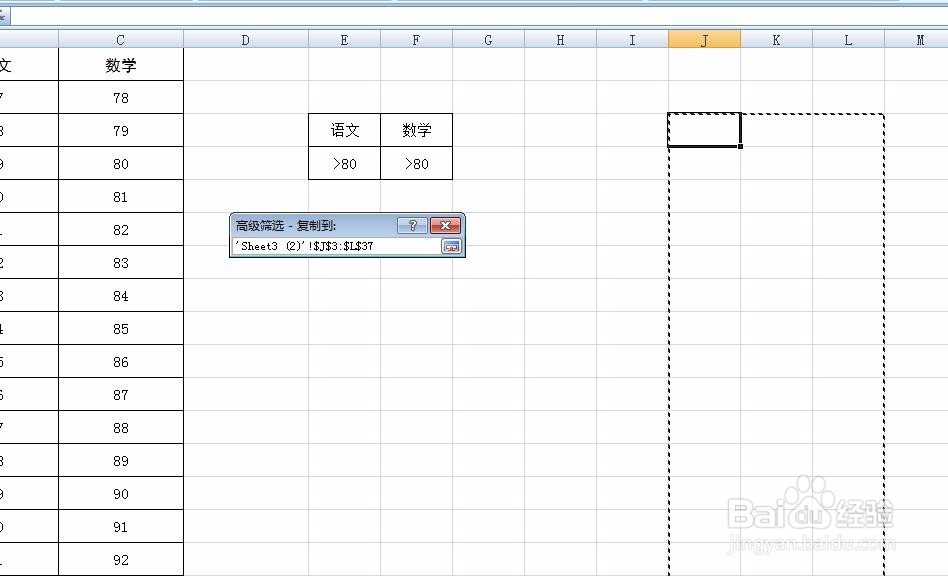The width and height of the screenshot is (948, 576).
Task: Select column C header
Action: pyautogui.click(x=120, y=39)
